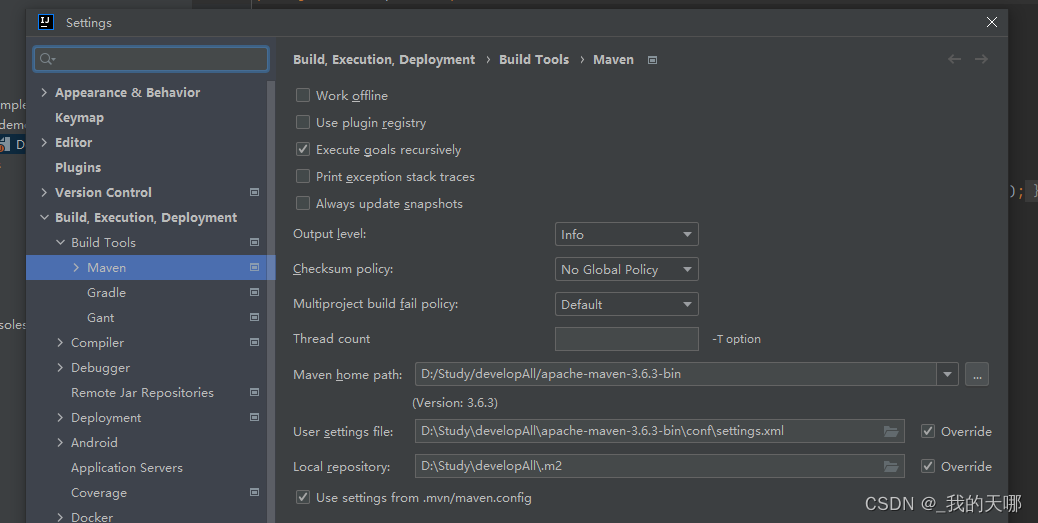
Task: Select Keymap in settings tree
Action: point(79,118)
